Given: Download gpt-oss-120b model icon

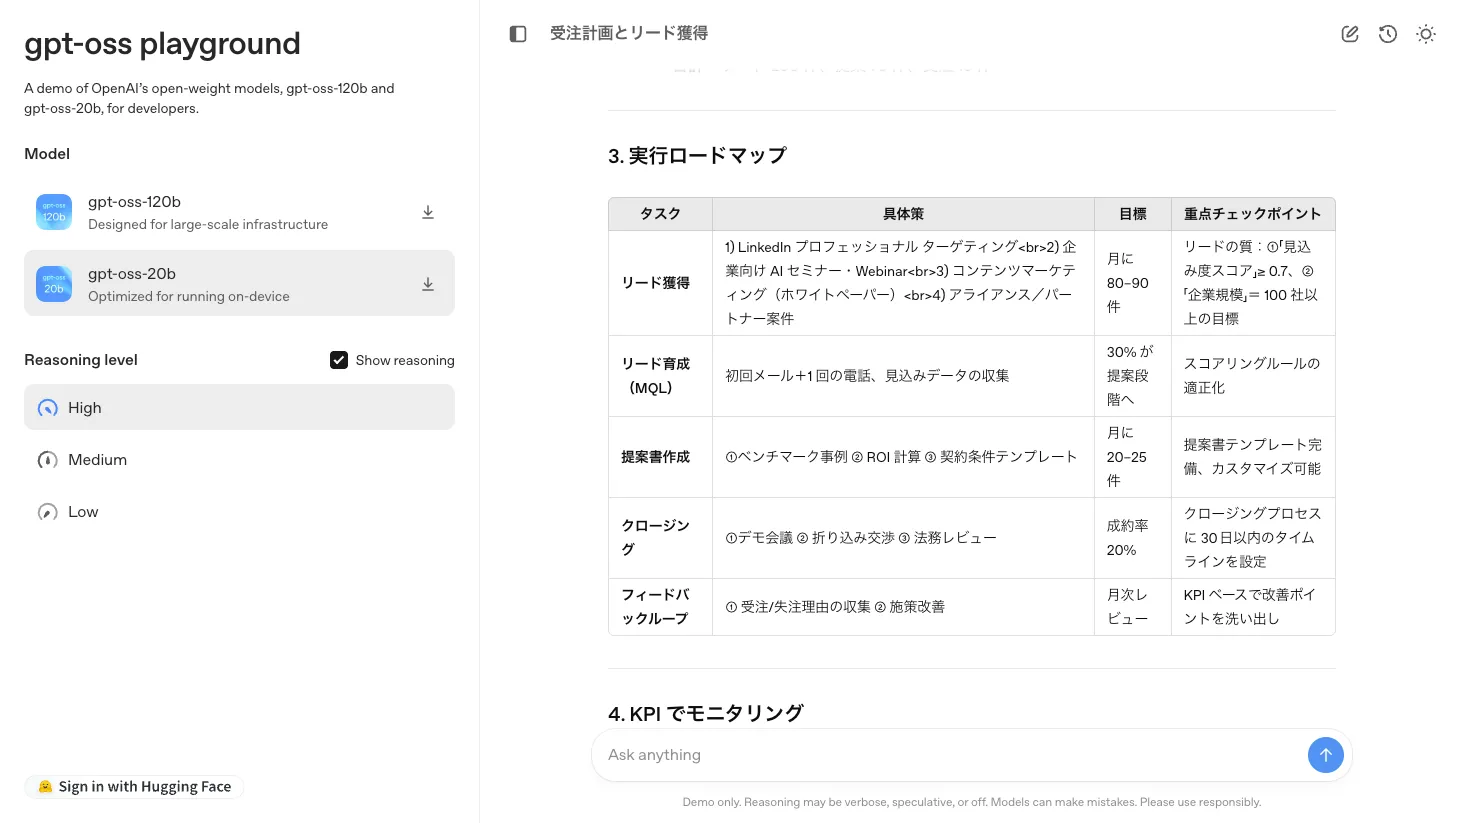Looking at the screenshot, I should (428, 212).
